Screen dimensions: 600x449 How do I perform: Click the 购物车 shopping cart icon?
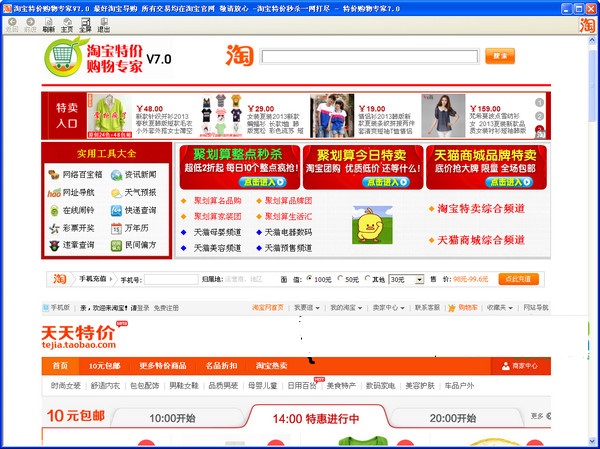pyautogui.click(x=452, y=307)
